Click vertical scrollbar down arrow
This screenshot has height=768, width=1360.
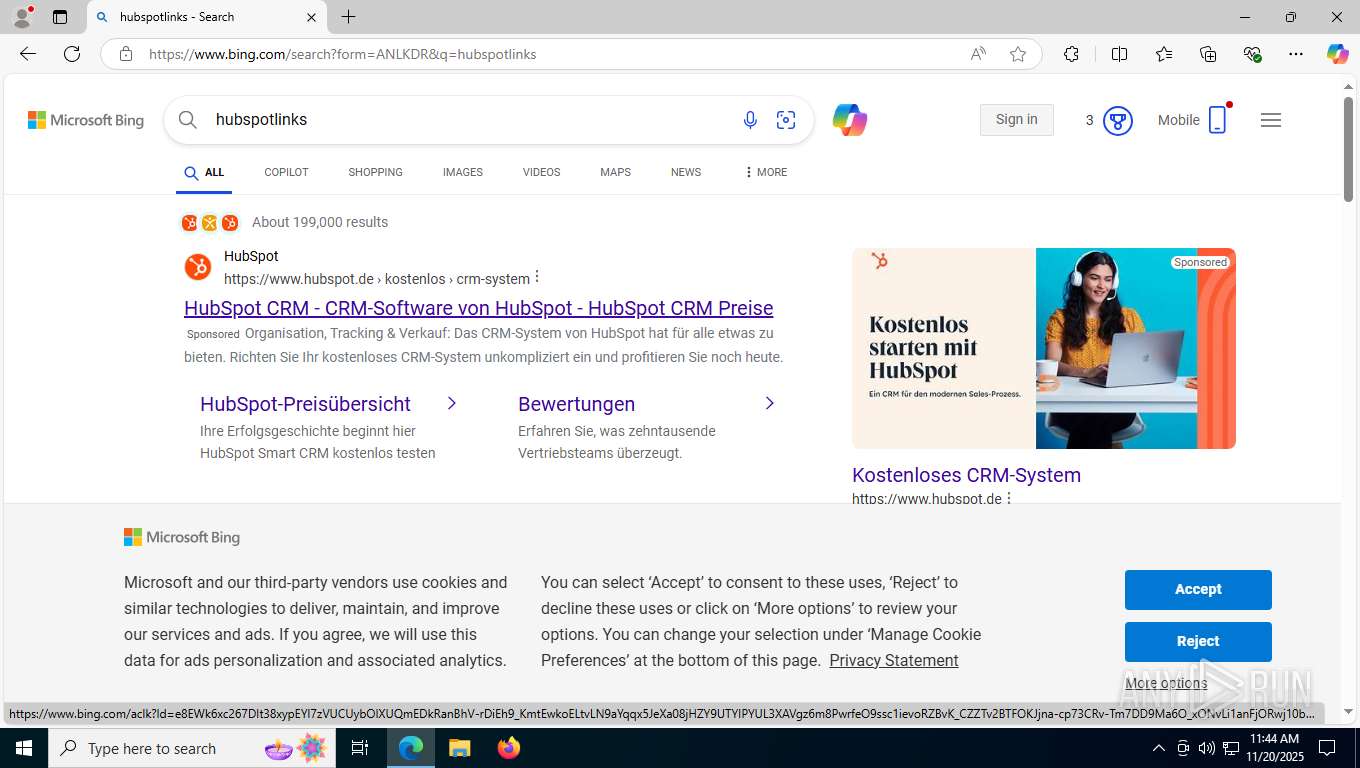(1348, 711)
